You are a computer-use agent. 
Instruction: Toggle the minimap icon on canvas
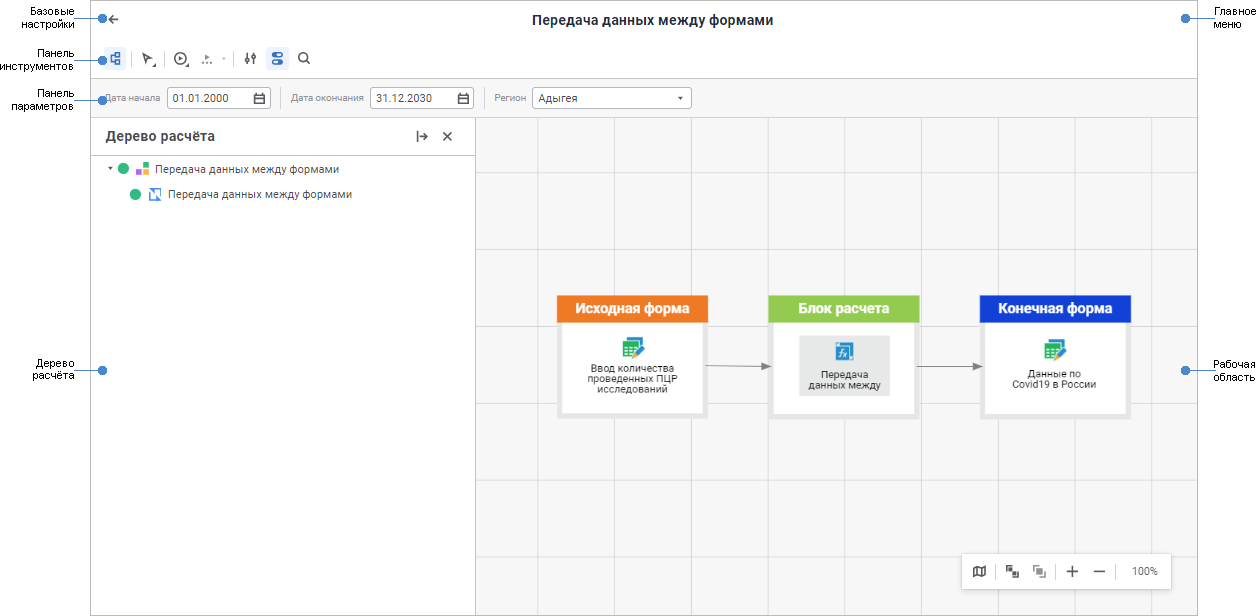979,571
